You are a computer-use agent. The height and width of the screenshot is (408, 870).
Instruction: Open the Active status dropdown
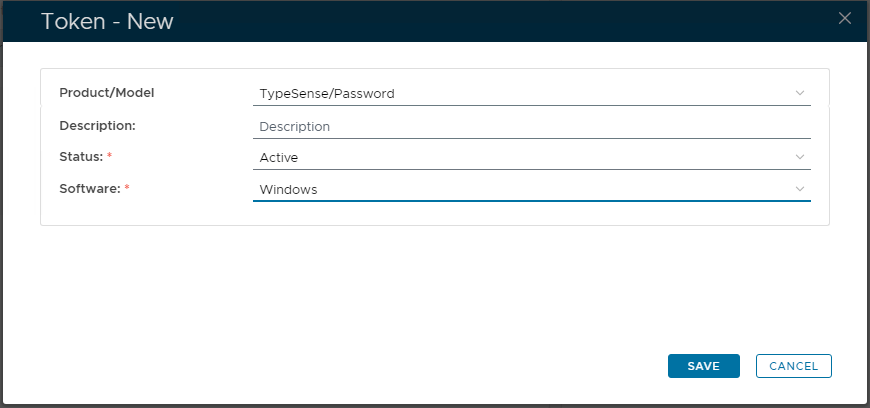pos(520,158)
